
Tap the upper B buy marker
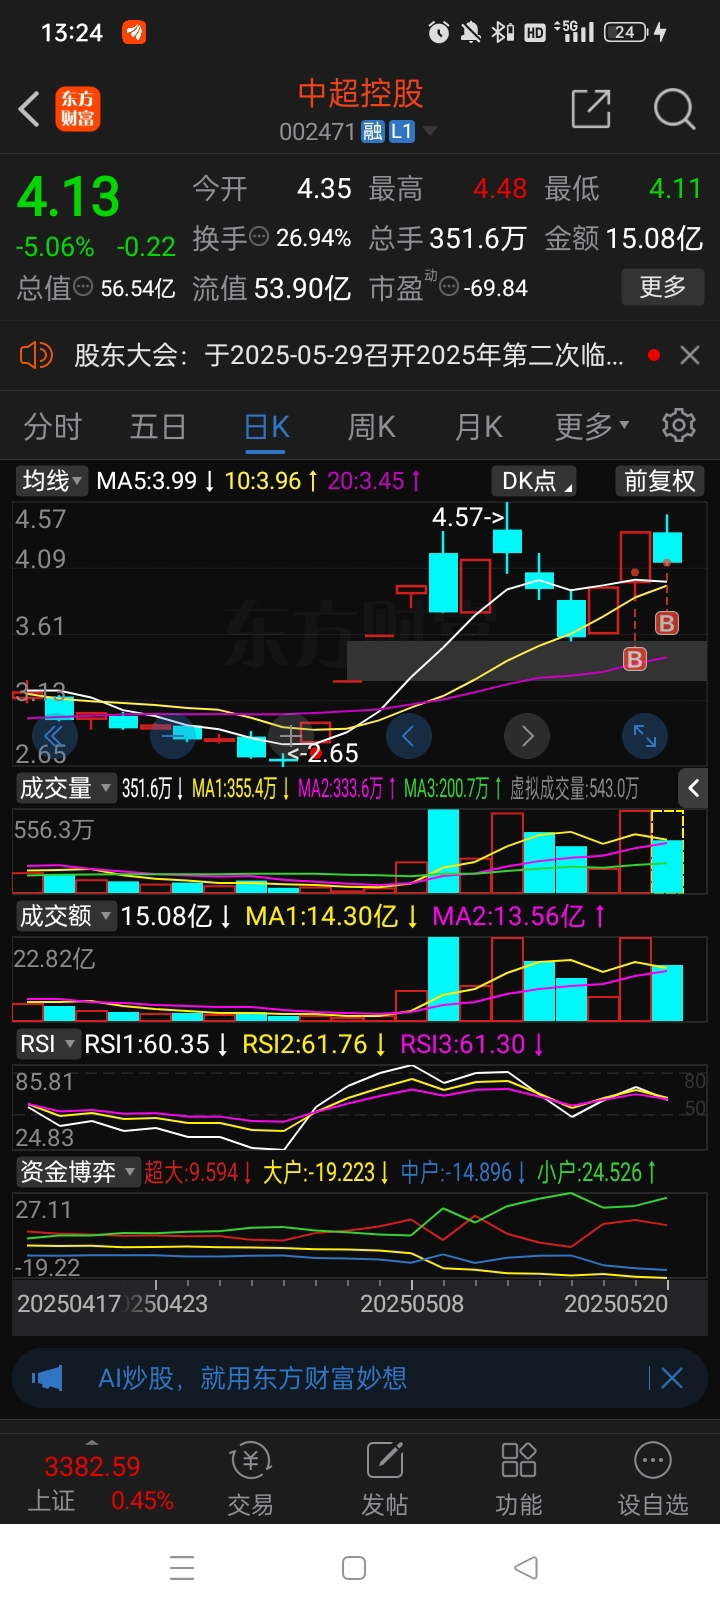666,623
